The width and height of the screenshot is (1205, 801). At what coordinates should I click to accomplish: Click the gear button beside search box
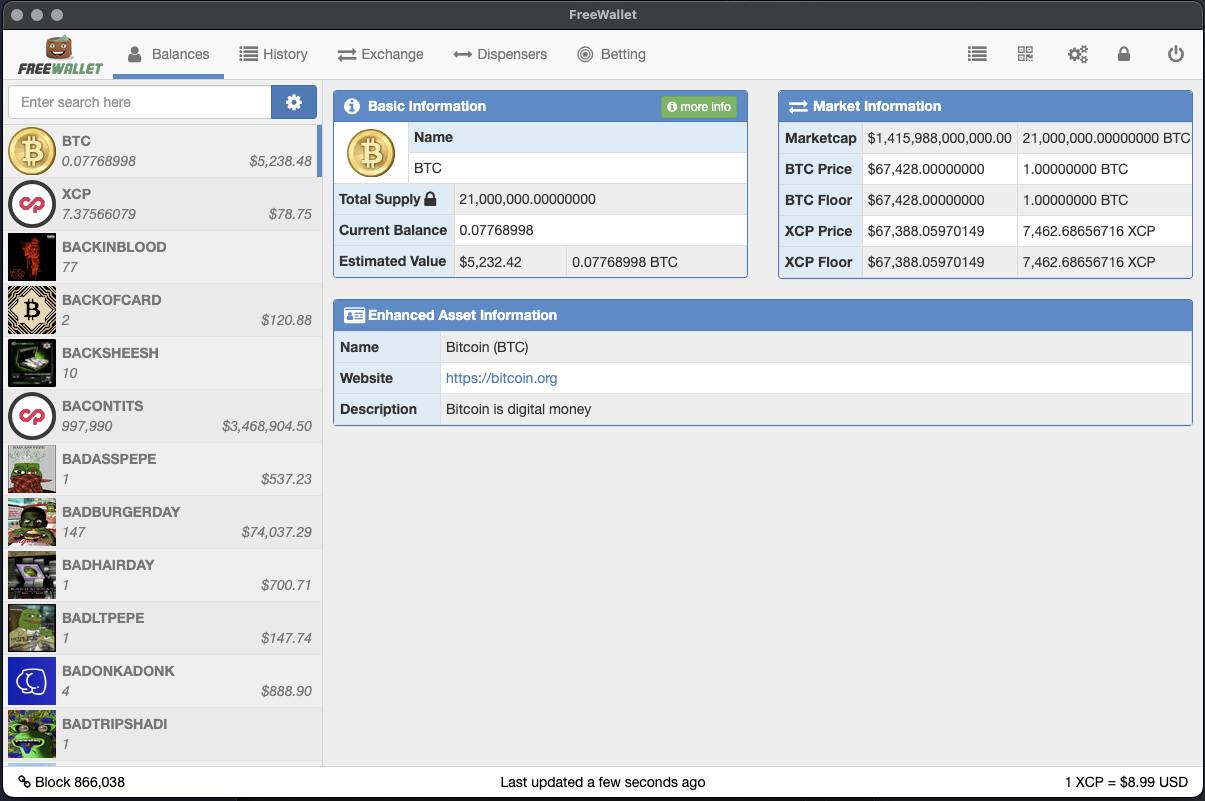294,102
